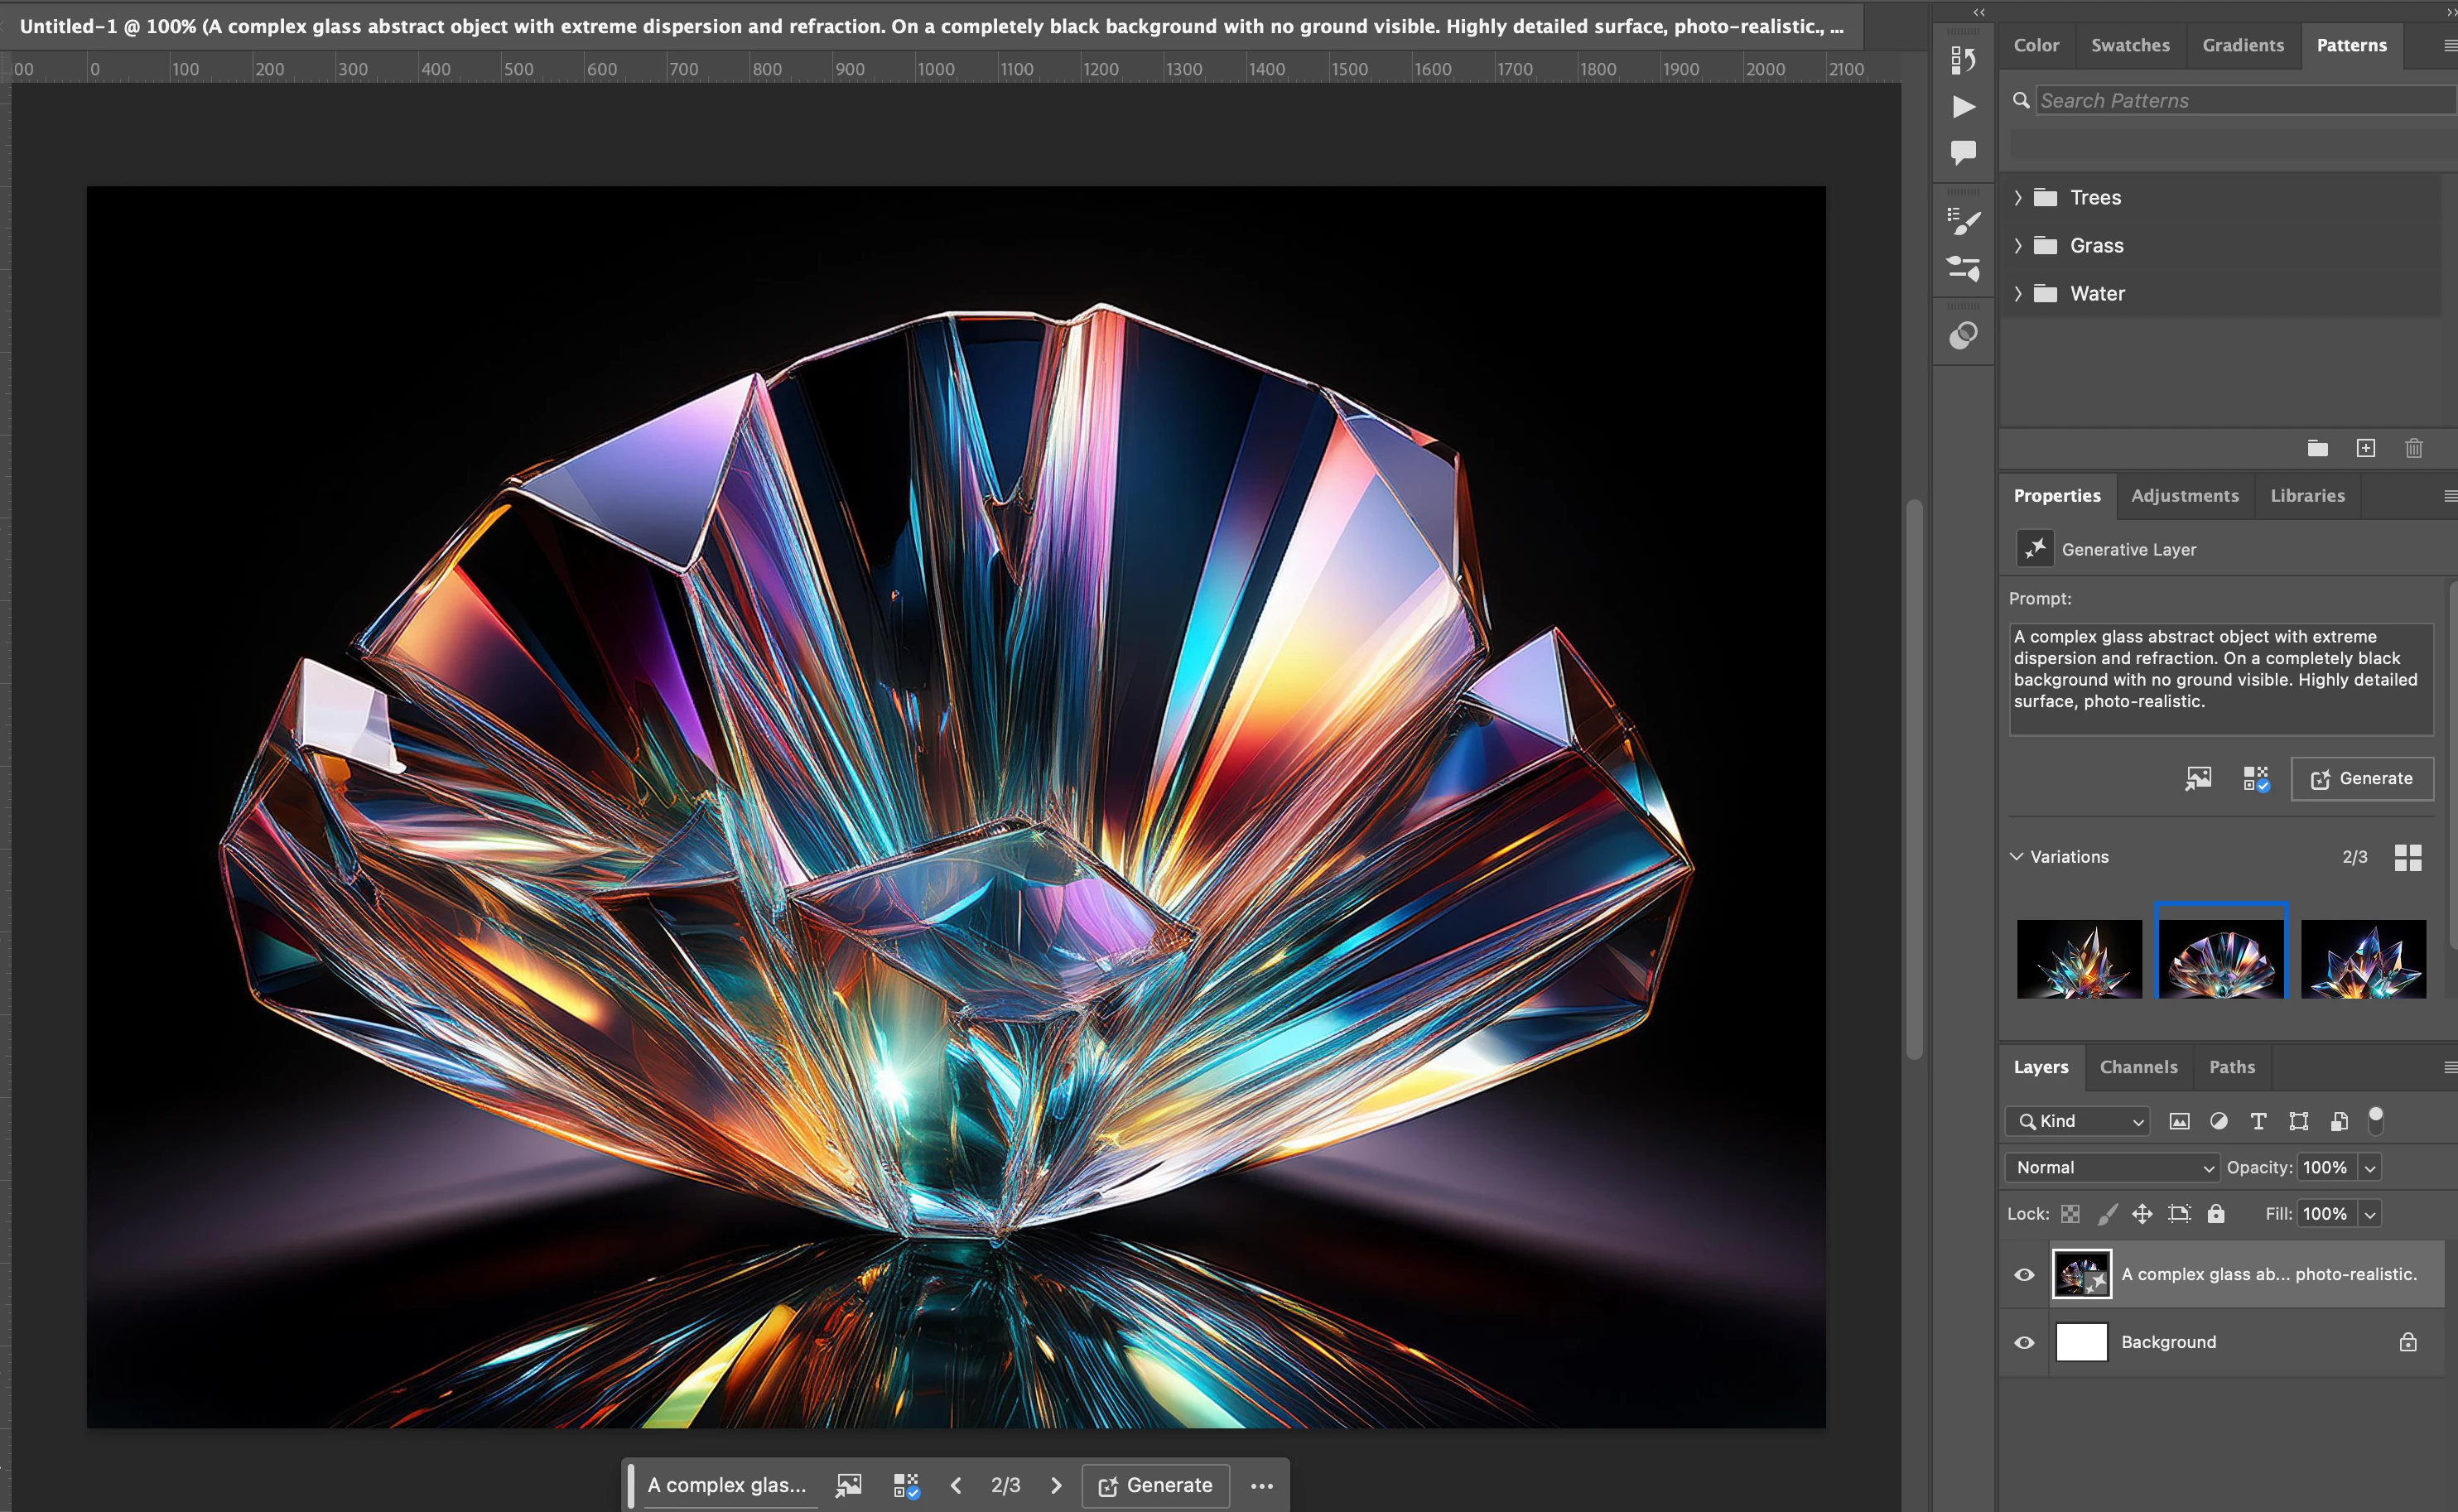Open the History panel icon
Image resolution: width=2458 pixels, height=1512 pixels.
[x=1963, y=60]
